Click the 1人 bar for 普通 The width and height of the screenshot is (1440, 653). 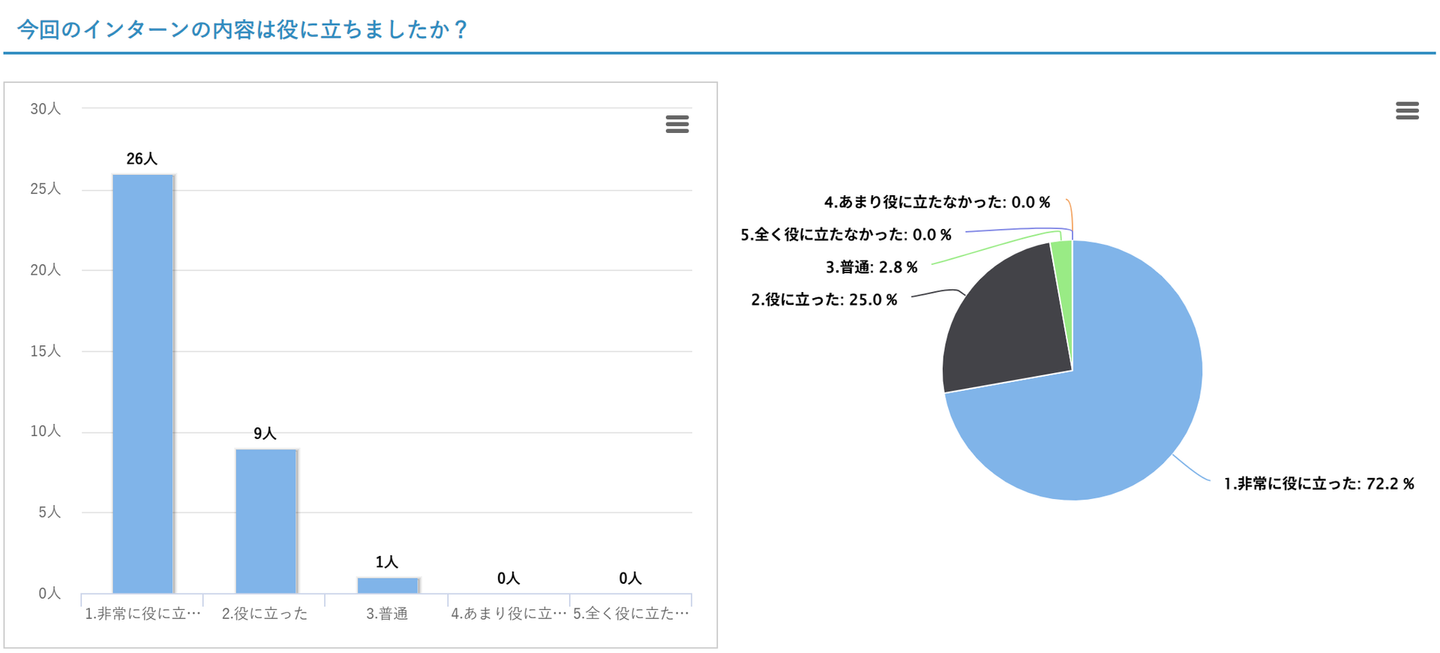coord(387,585)
